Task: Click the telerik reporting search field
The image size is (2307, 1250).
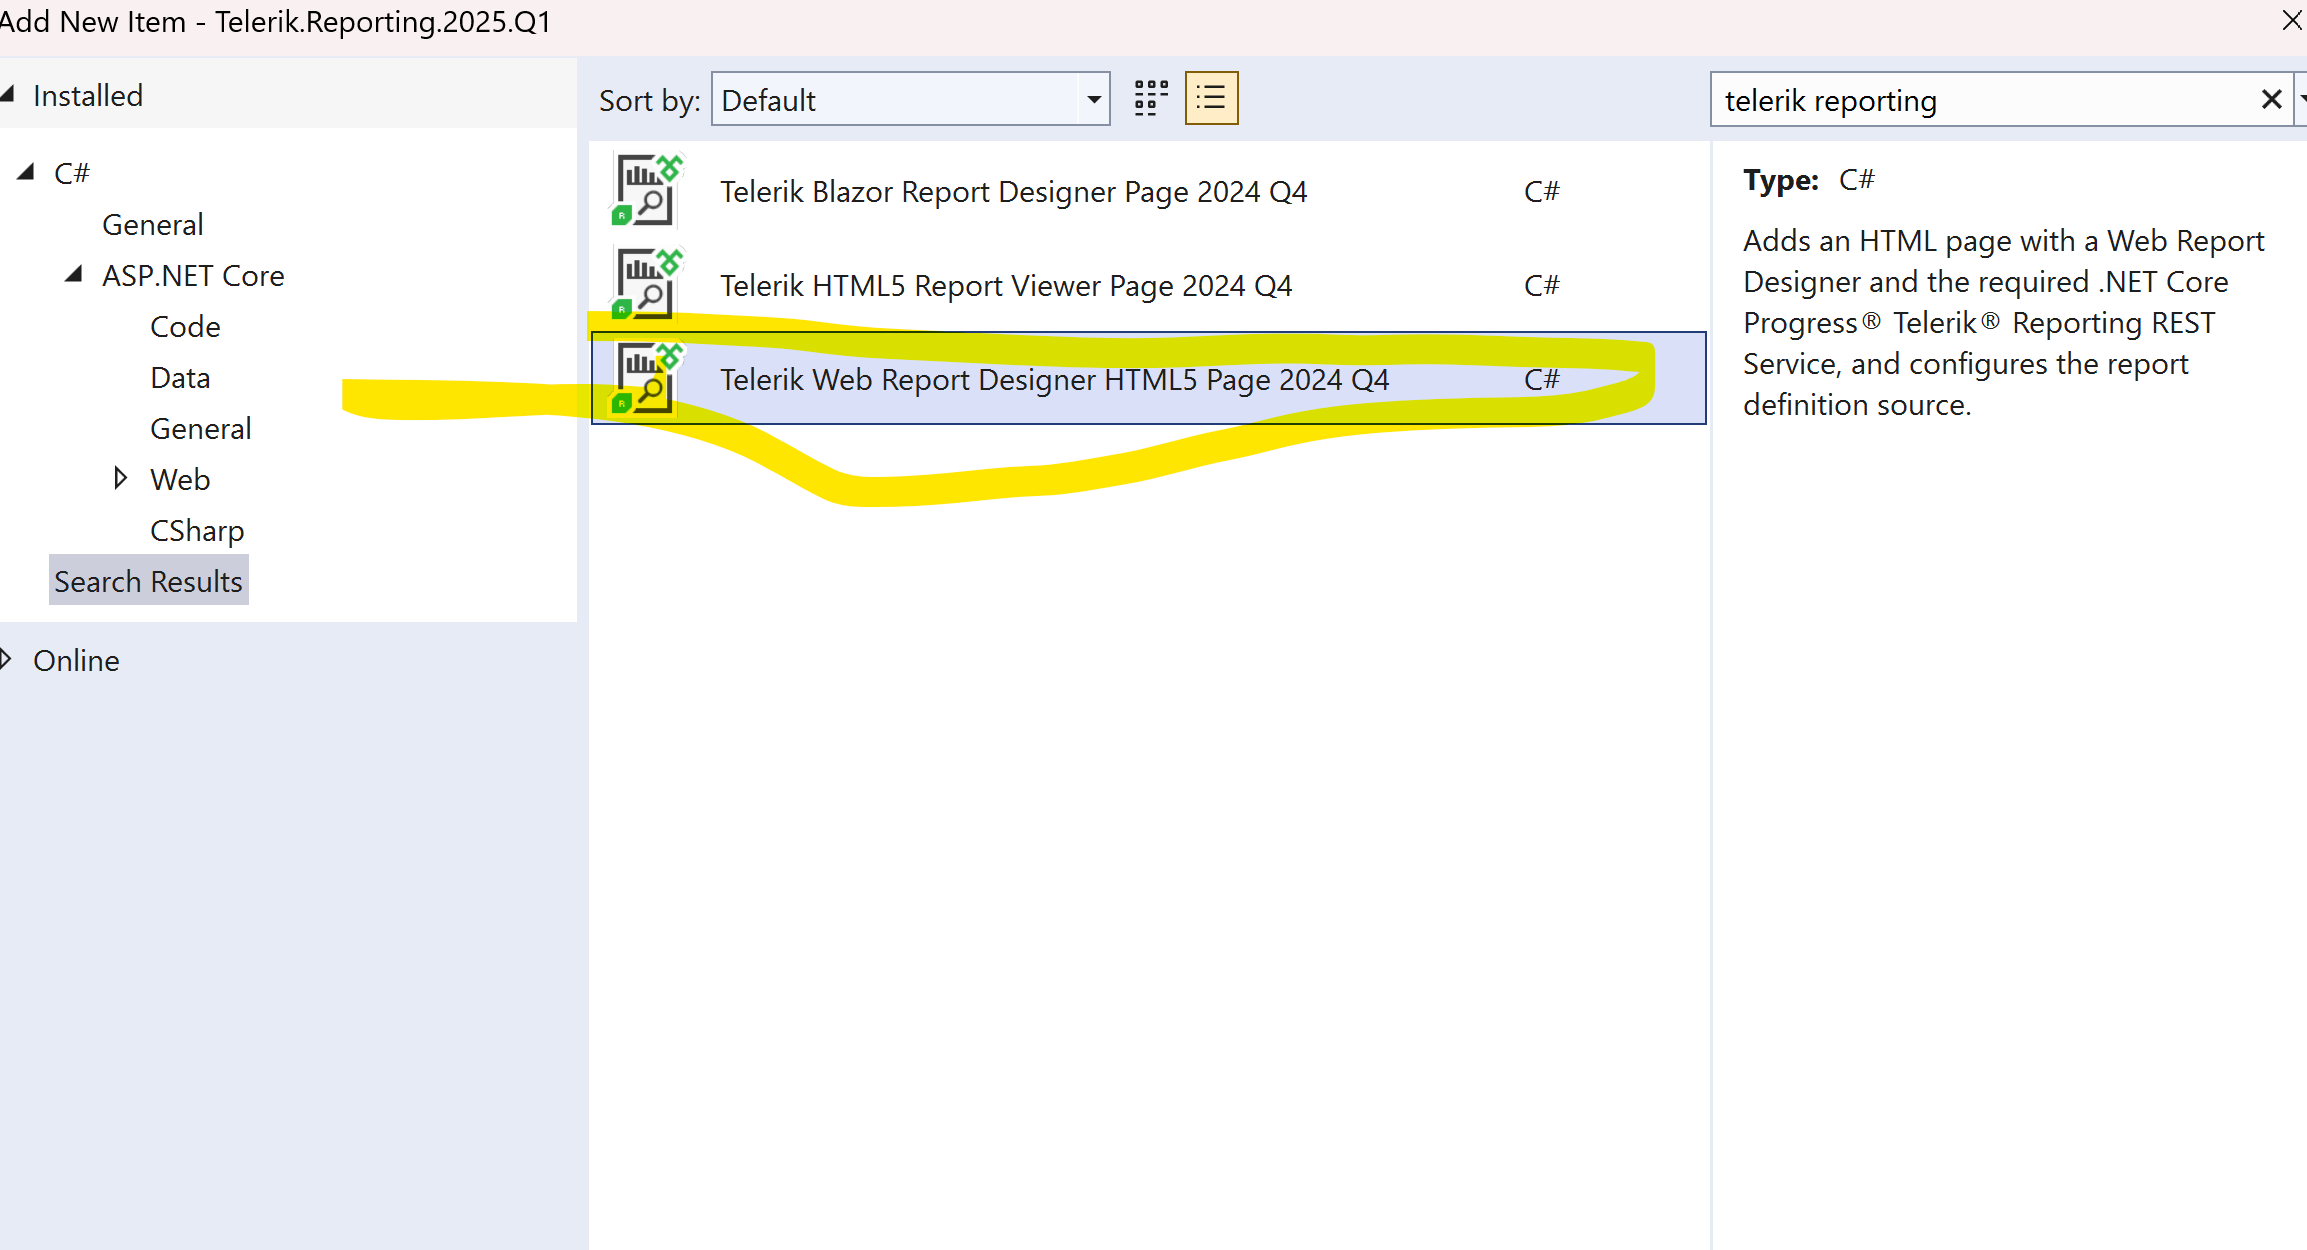Action: pyautogui.click(x=1980, y=100)
